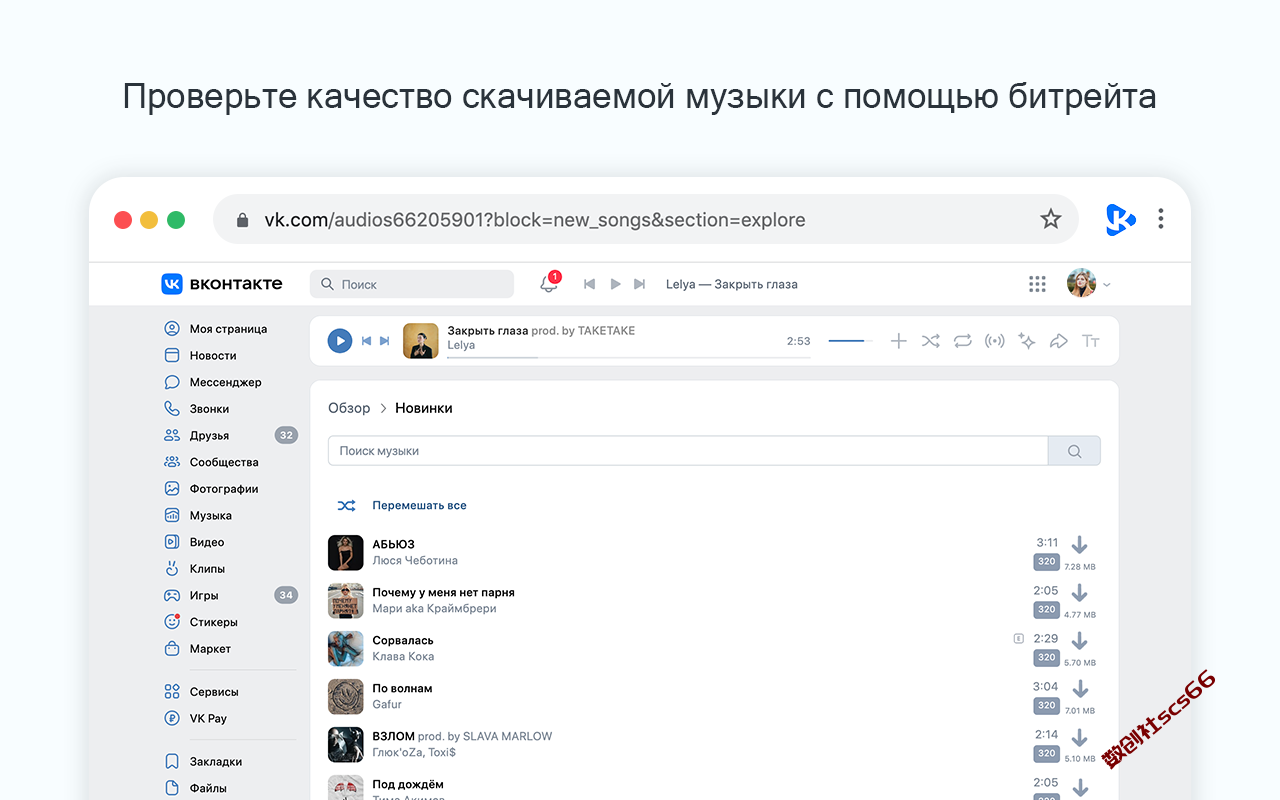Click the padlock site info icon
Viewport: 1280px width, 800px height.
point(242,220)
